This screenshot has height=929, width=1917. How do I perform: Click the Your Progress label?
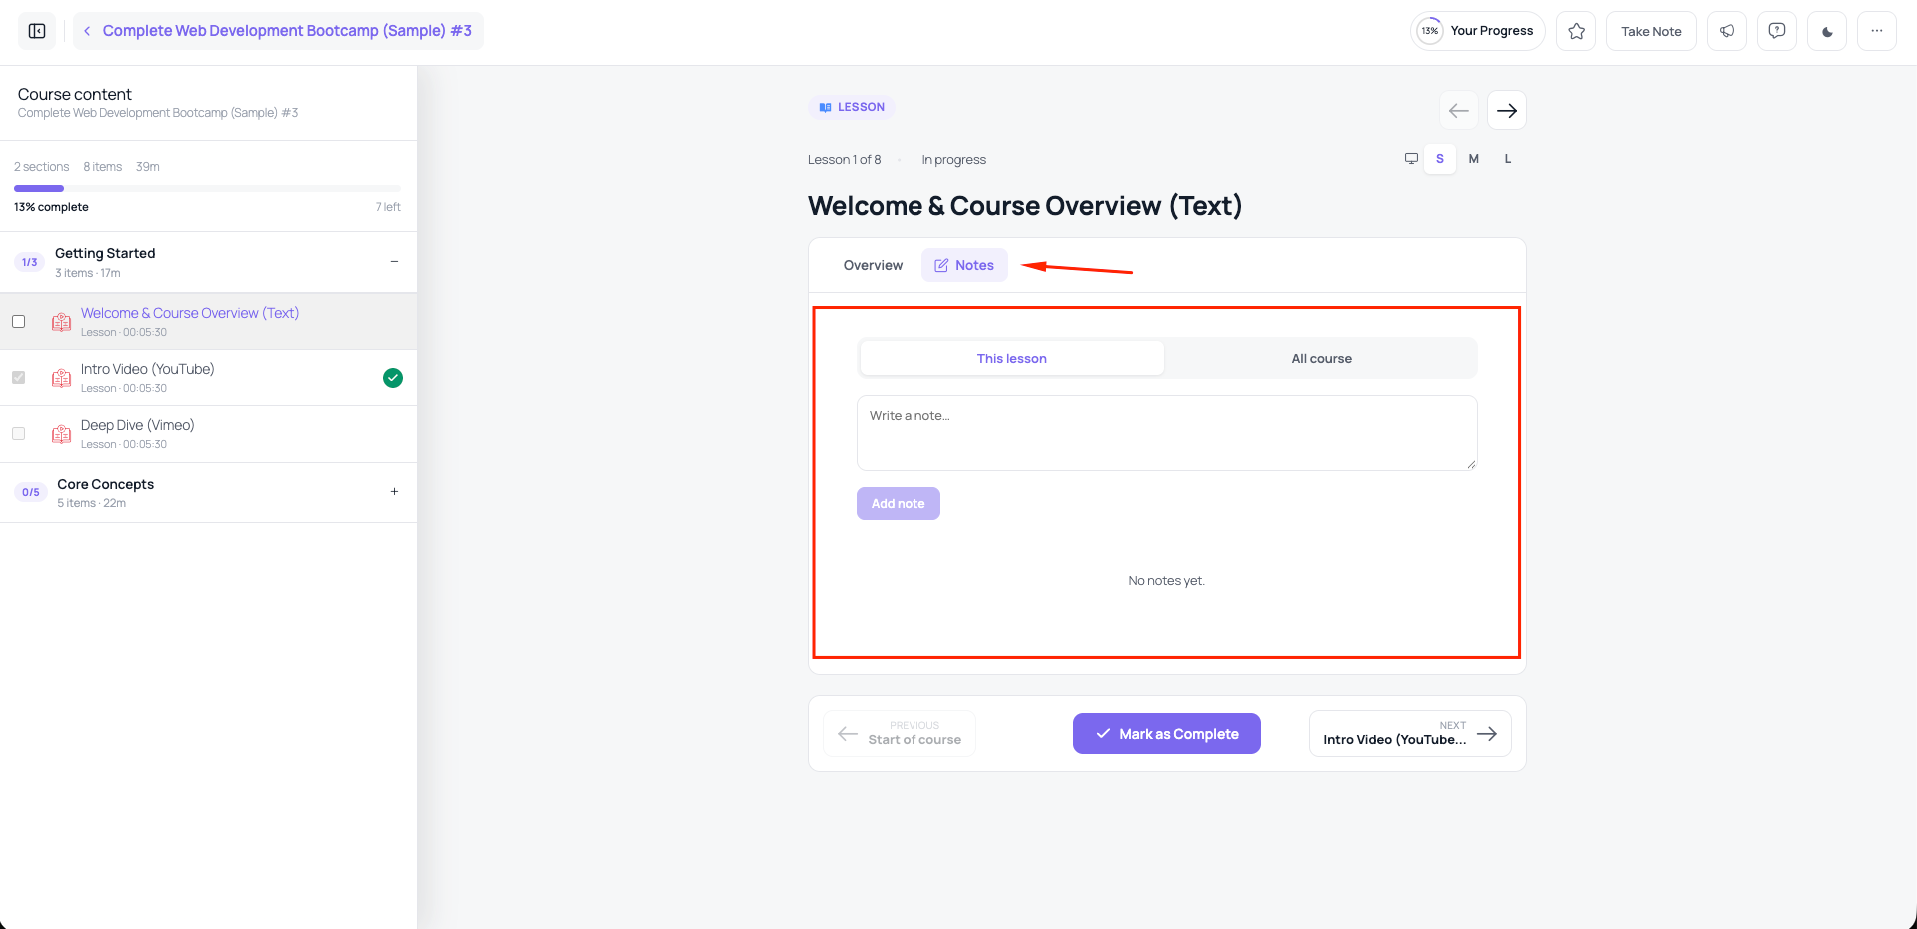pos(1491,31)
